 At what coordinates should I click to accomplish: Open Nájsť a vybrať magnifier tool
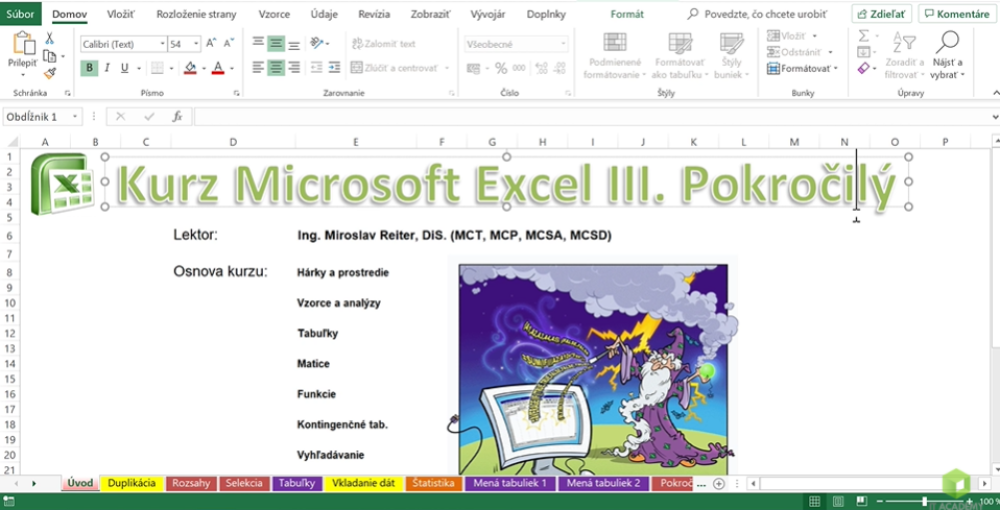pos(946,55)
